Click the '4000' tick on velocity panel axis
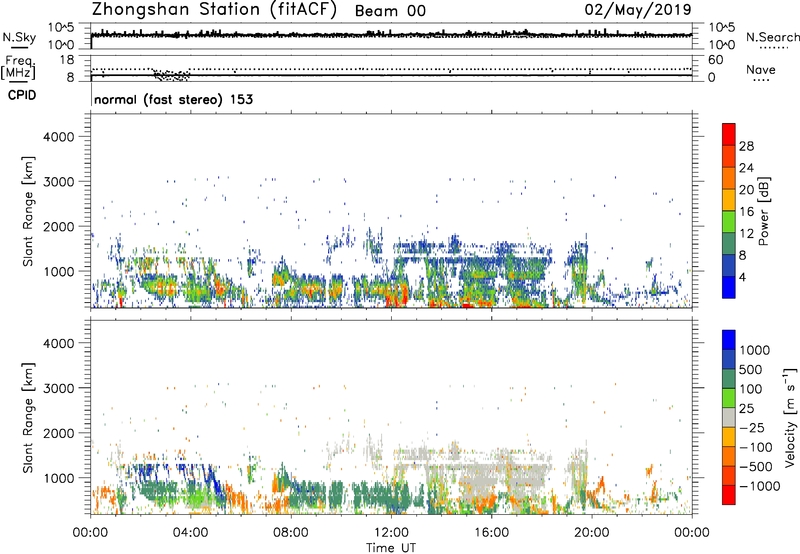800x554 pixels. tap(58, 343)
